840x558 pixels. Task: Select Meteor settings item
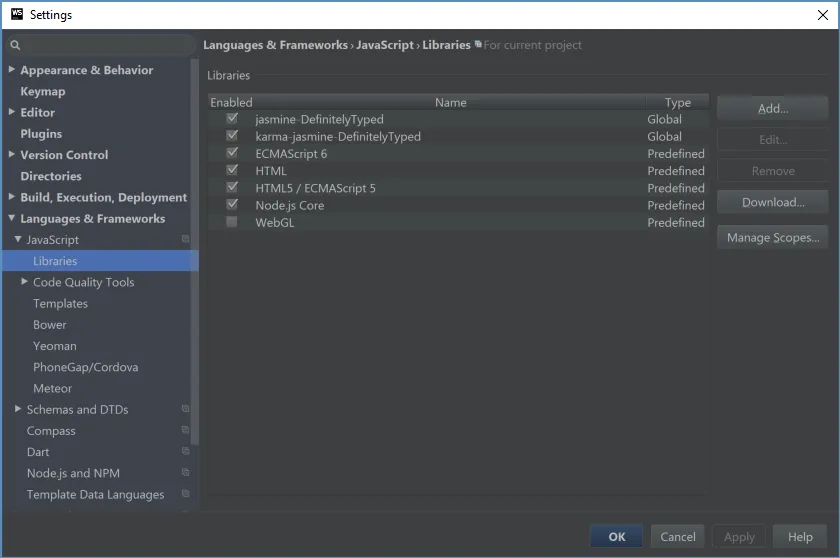click(x=52, y=388)
